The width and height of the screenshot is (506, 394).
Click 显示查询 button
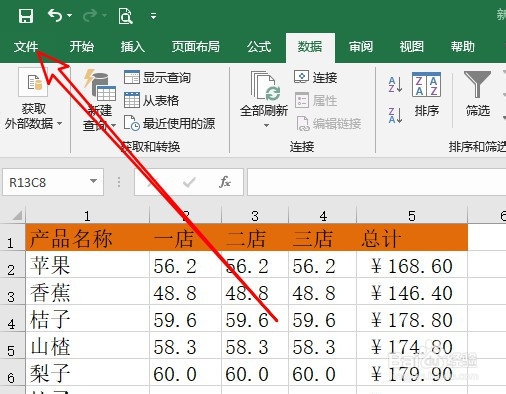(157, 77)
